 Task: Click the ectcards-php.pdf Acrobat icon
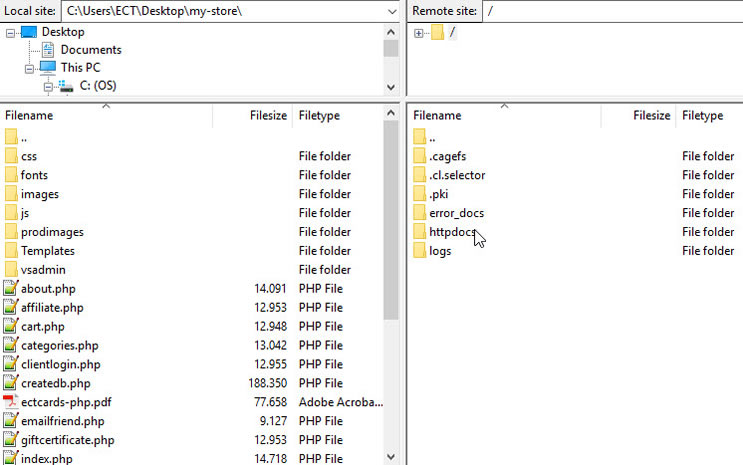click(11, 402)
